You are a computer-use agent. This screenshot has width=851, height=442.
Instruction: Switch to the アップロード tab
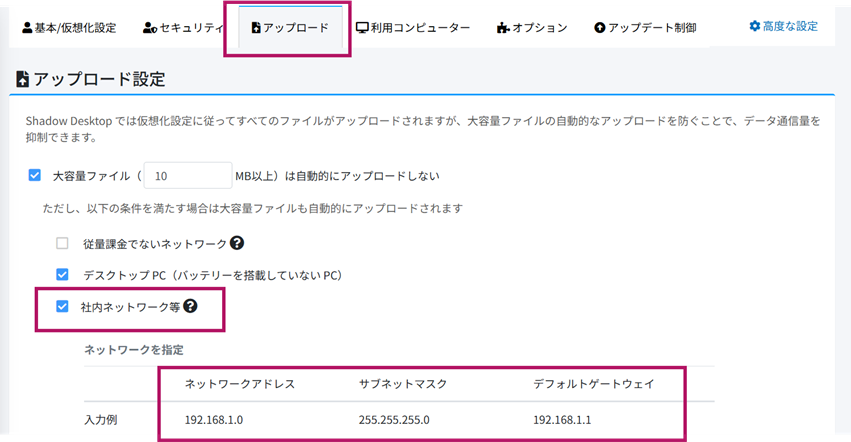point(289,28)
